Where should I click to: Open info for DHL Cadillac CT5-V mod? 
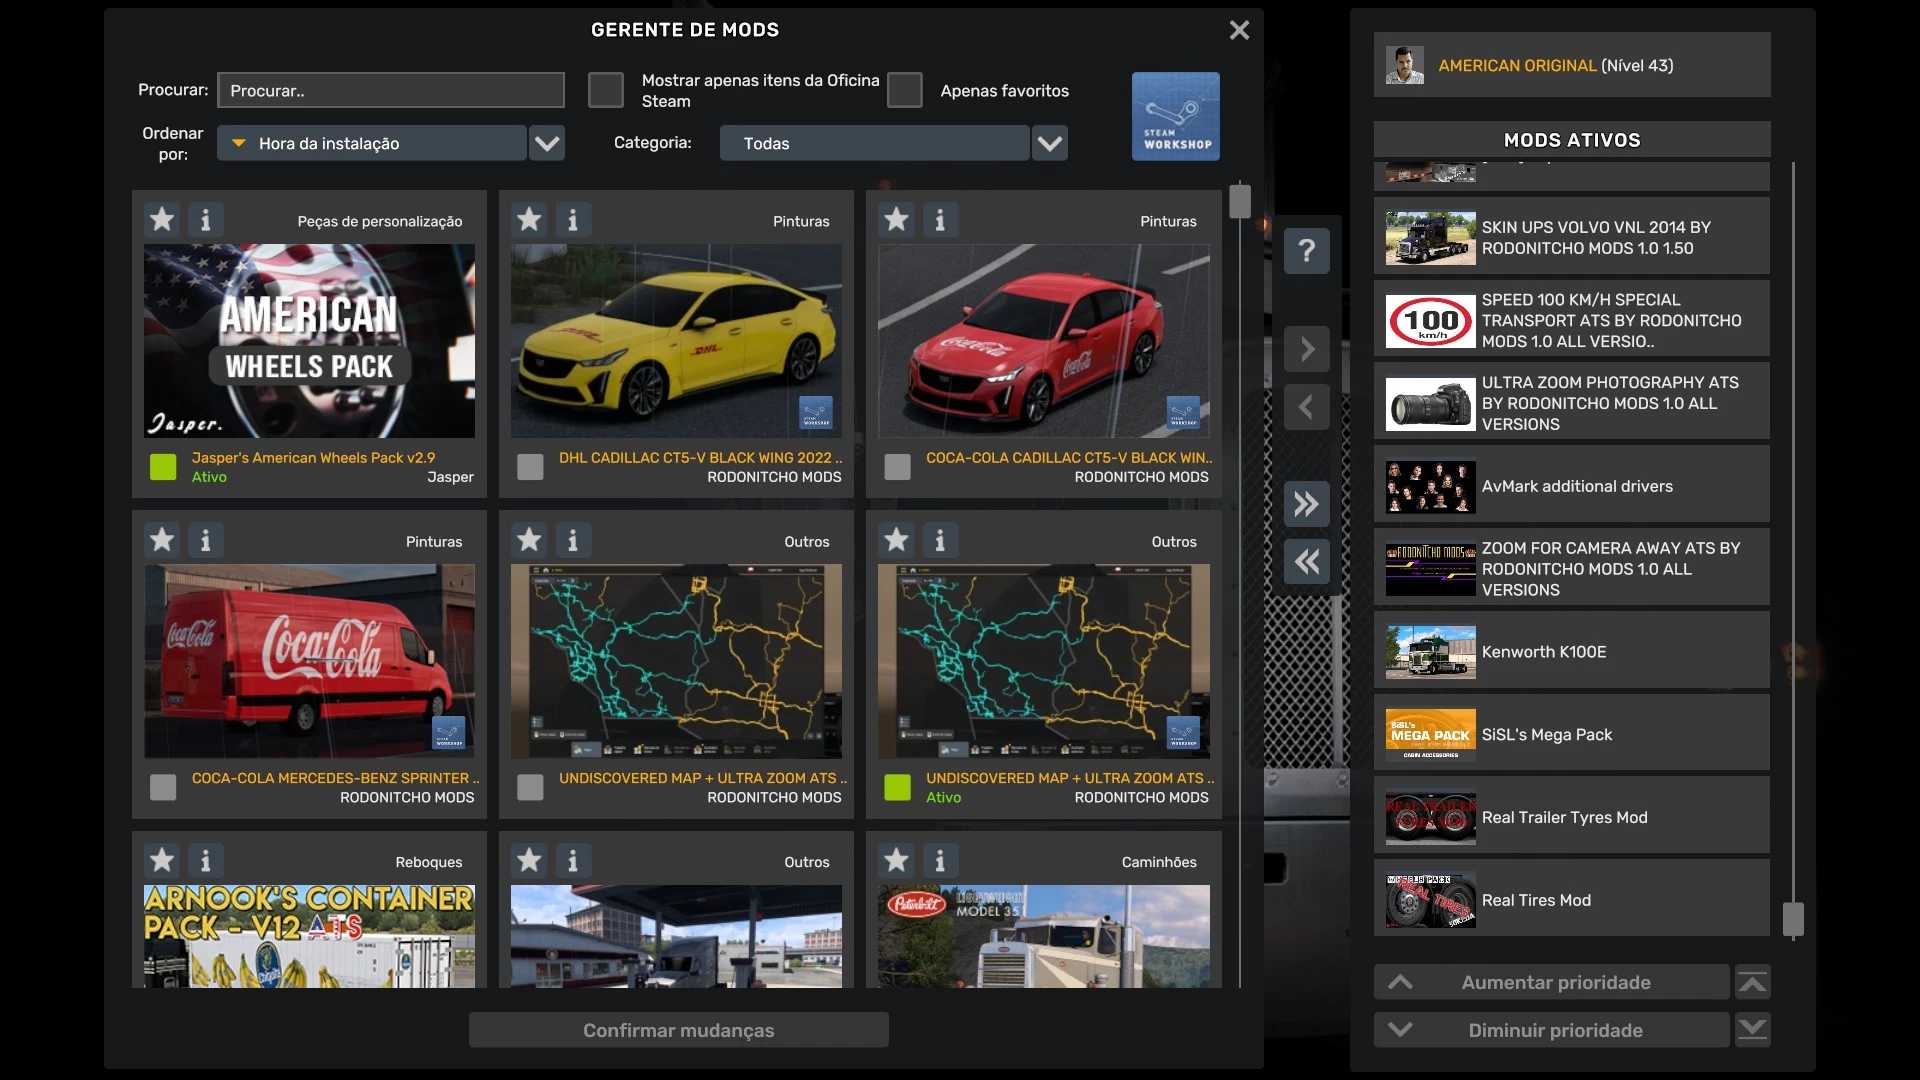point(572,219)
